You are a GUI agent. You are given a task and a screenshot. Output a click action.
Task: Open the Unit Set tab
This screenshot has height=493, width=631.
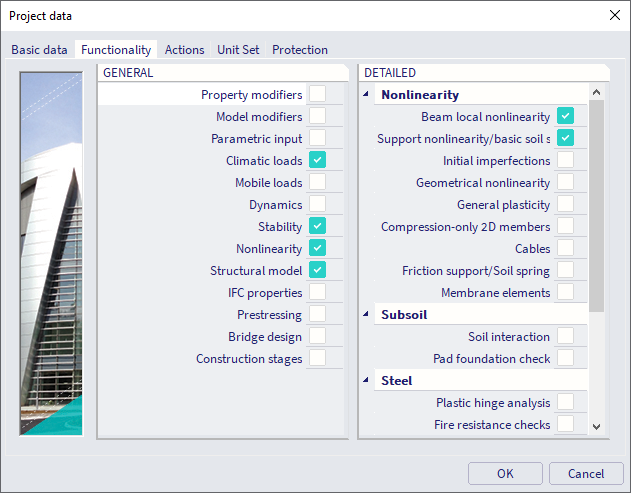click(x=238, y=50)
